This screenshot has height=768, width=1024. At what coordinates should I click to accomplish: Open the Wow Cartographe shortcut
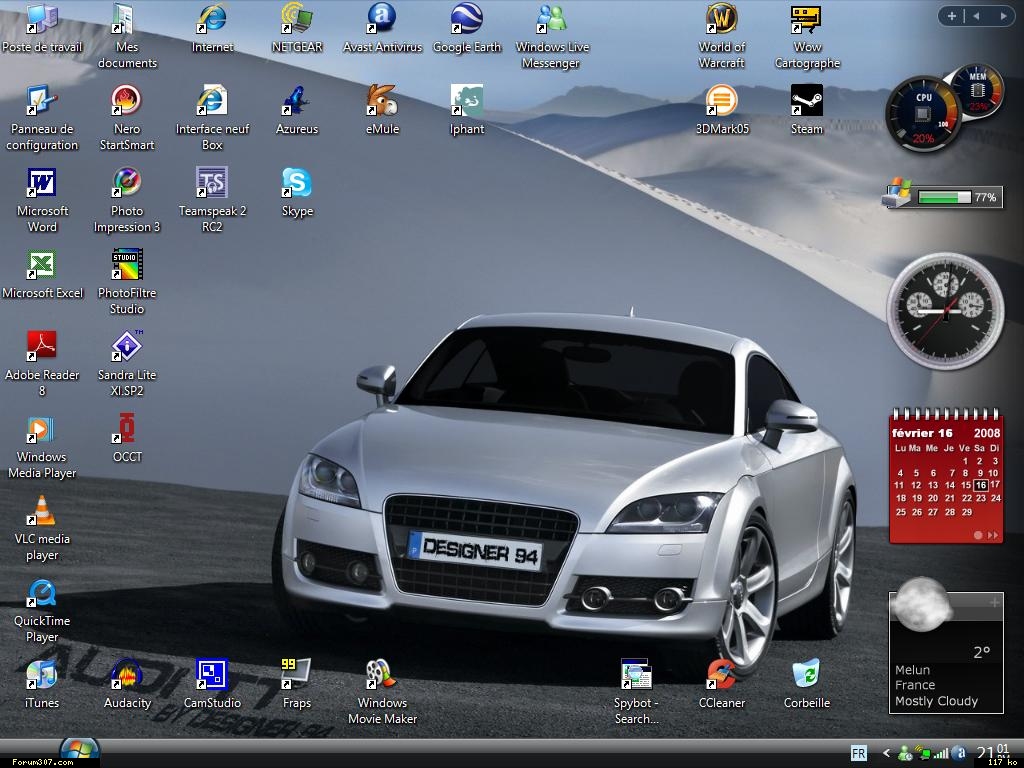(x=807, y=20)
